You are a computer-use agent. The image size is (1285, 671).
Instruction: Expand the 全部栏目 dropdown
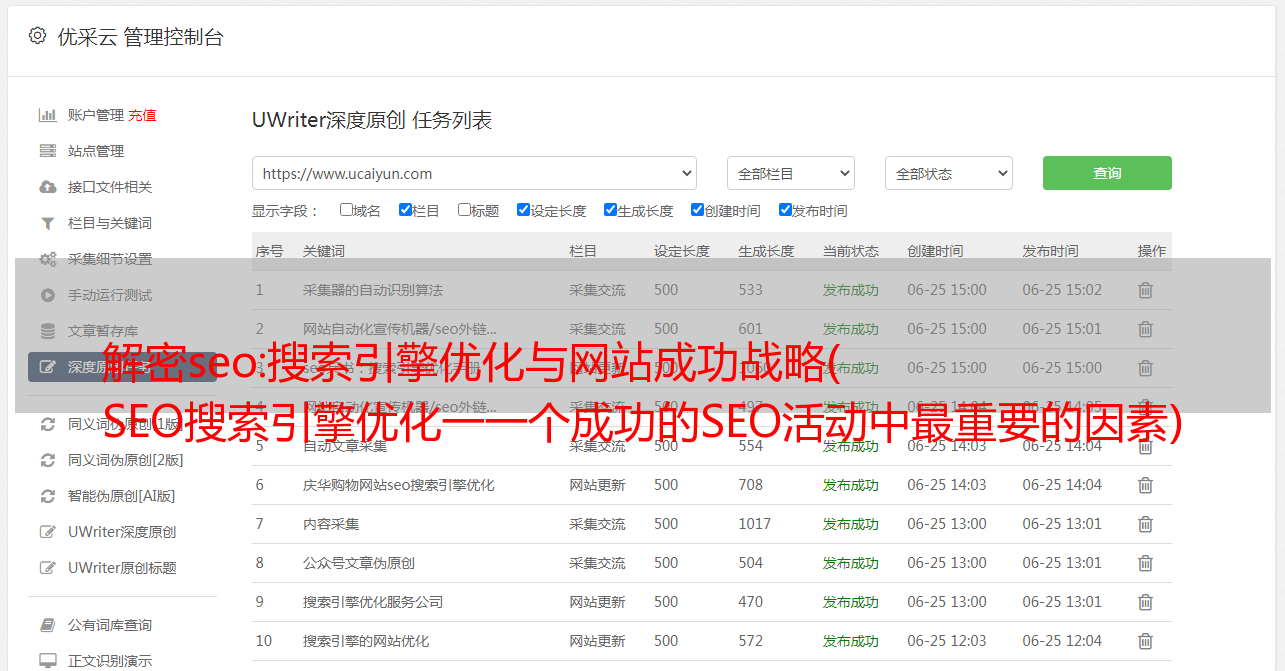tap(790, 173)
